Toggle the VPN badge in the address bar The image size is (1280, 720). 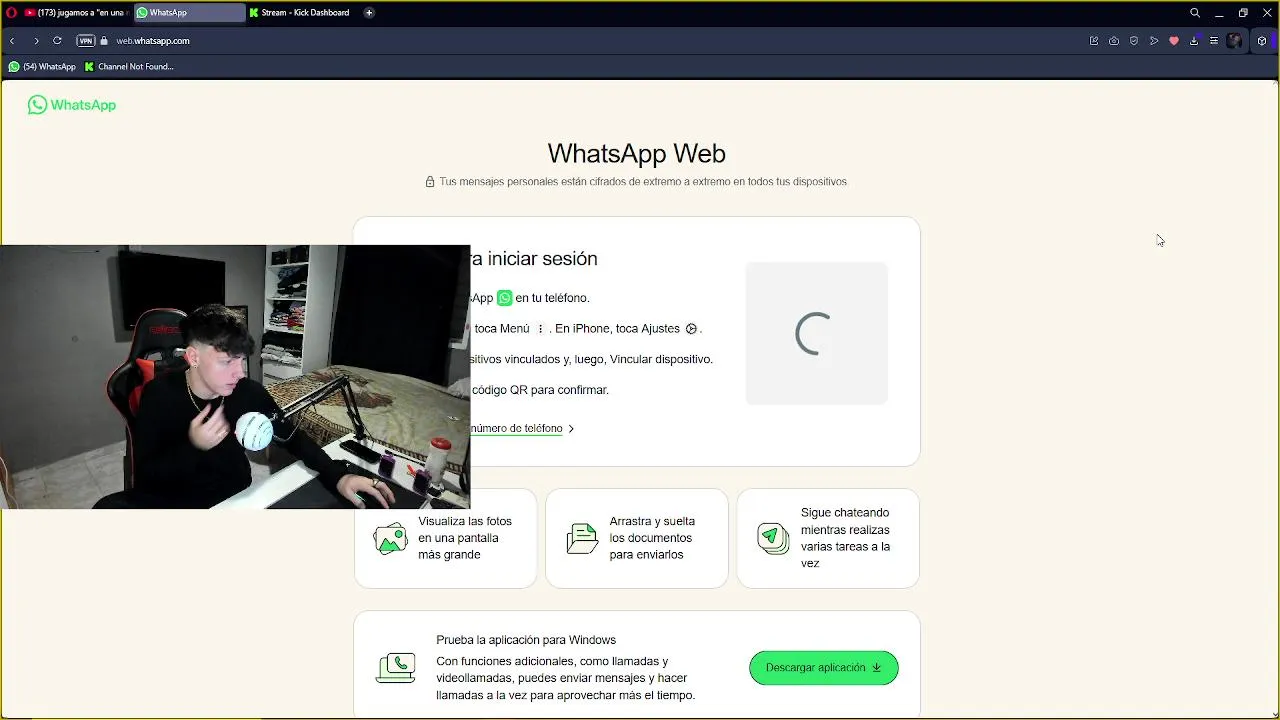click(86, 41)
